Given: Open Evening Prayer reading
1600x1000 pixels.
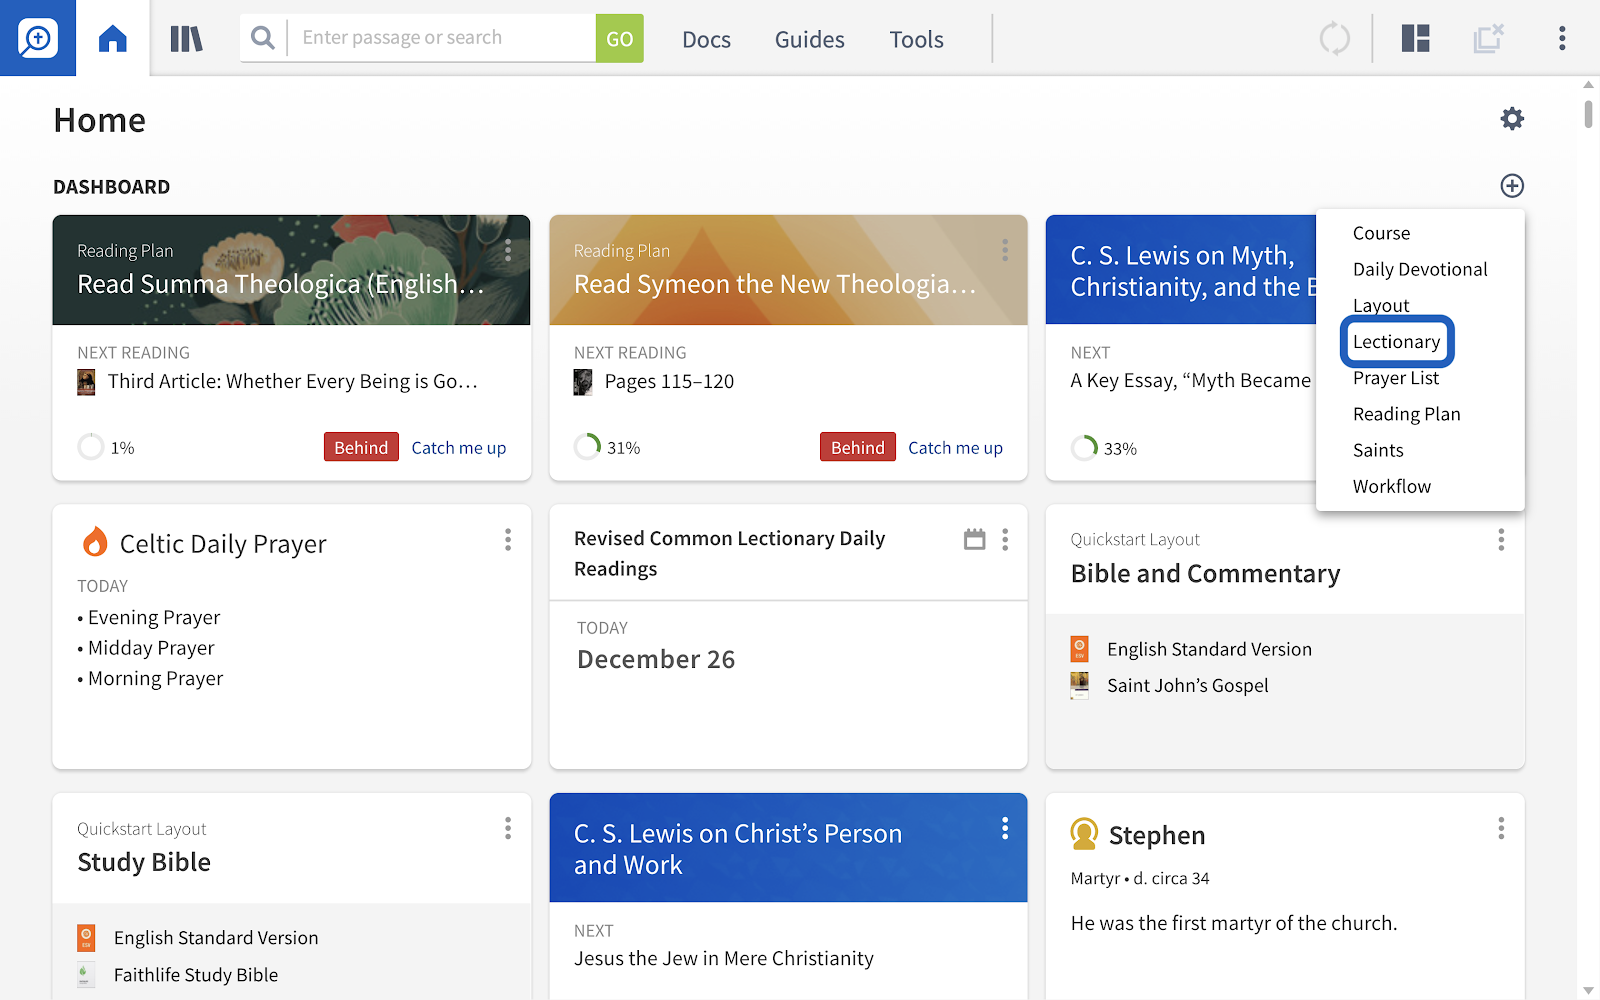Looking at the screenshot, I should 154,617.
